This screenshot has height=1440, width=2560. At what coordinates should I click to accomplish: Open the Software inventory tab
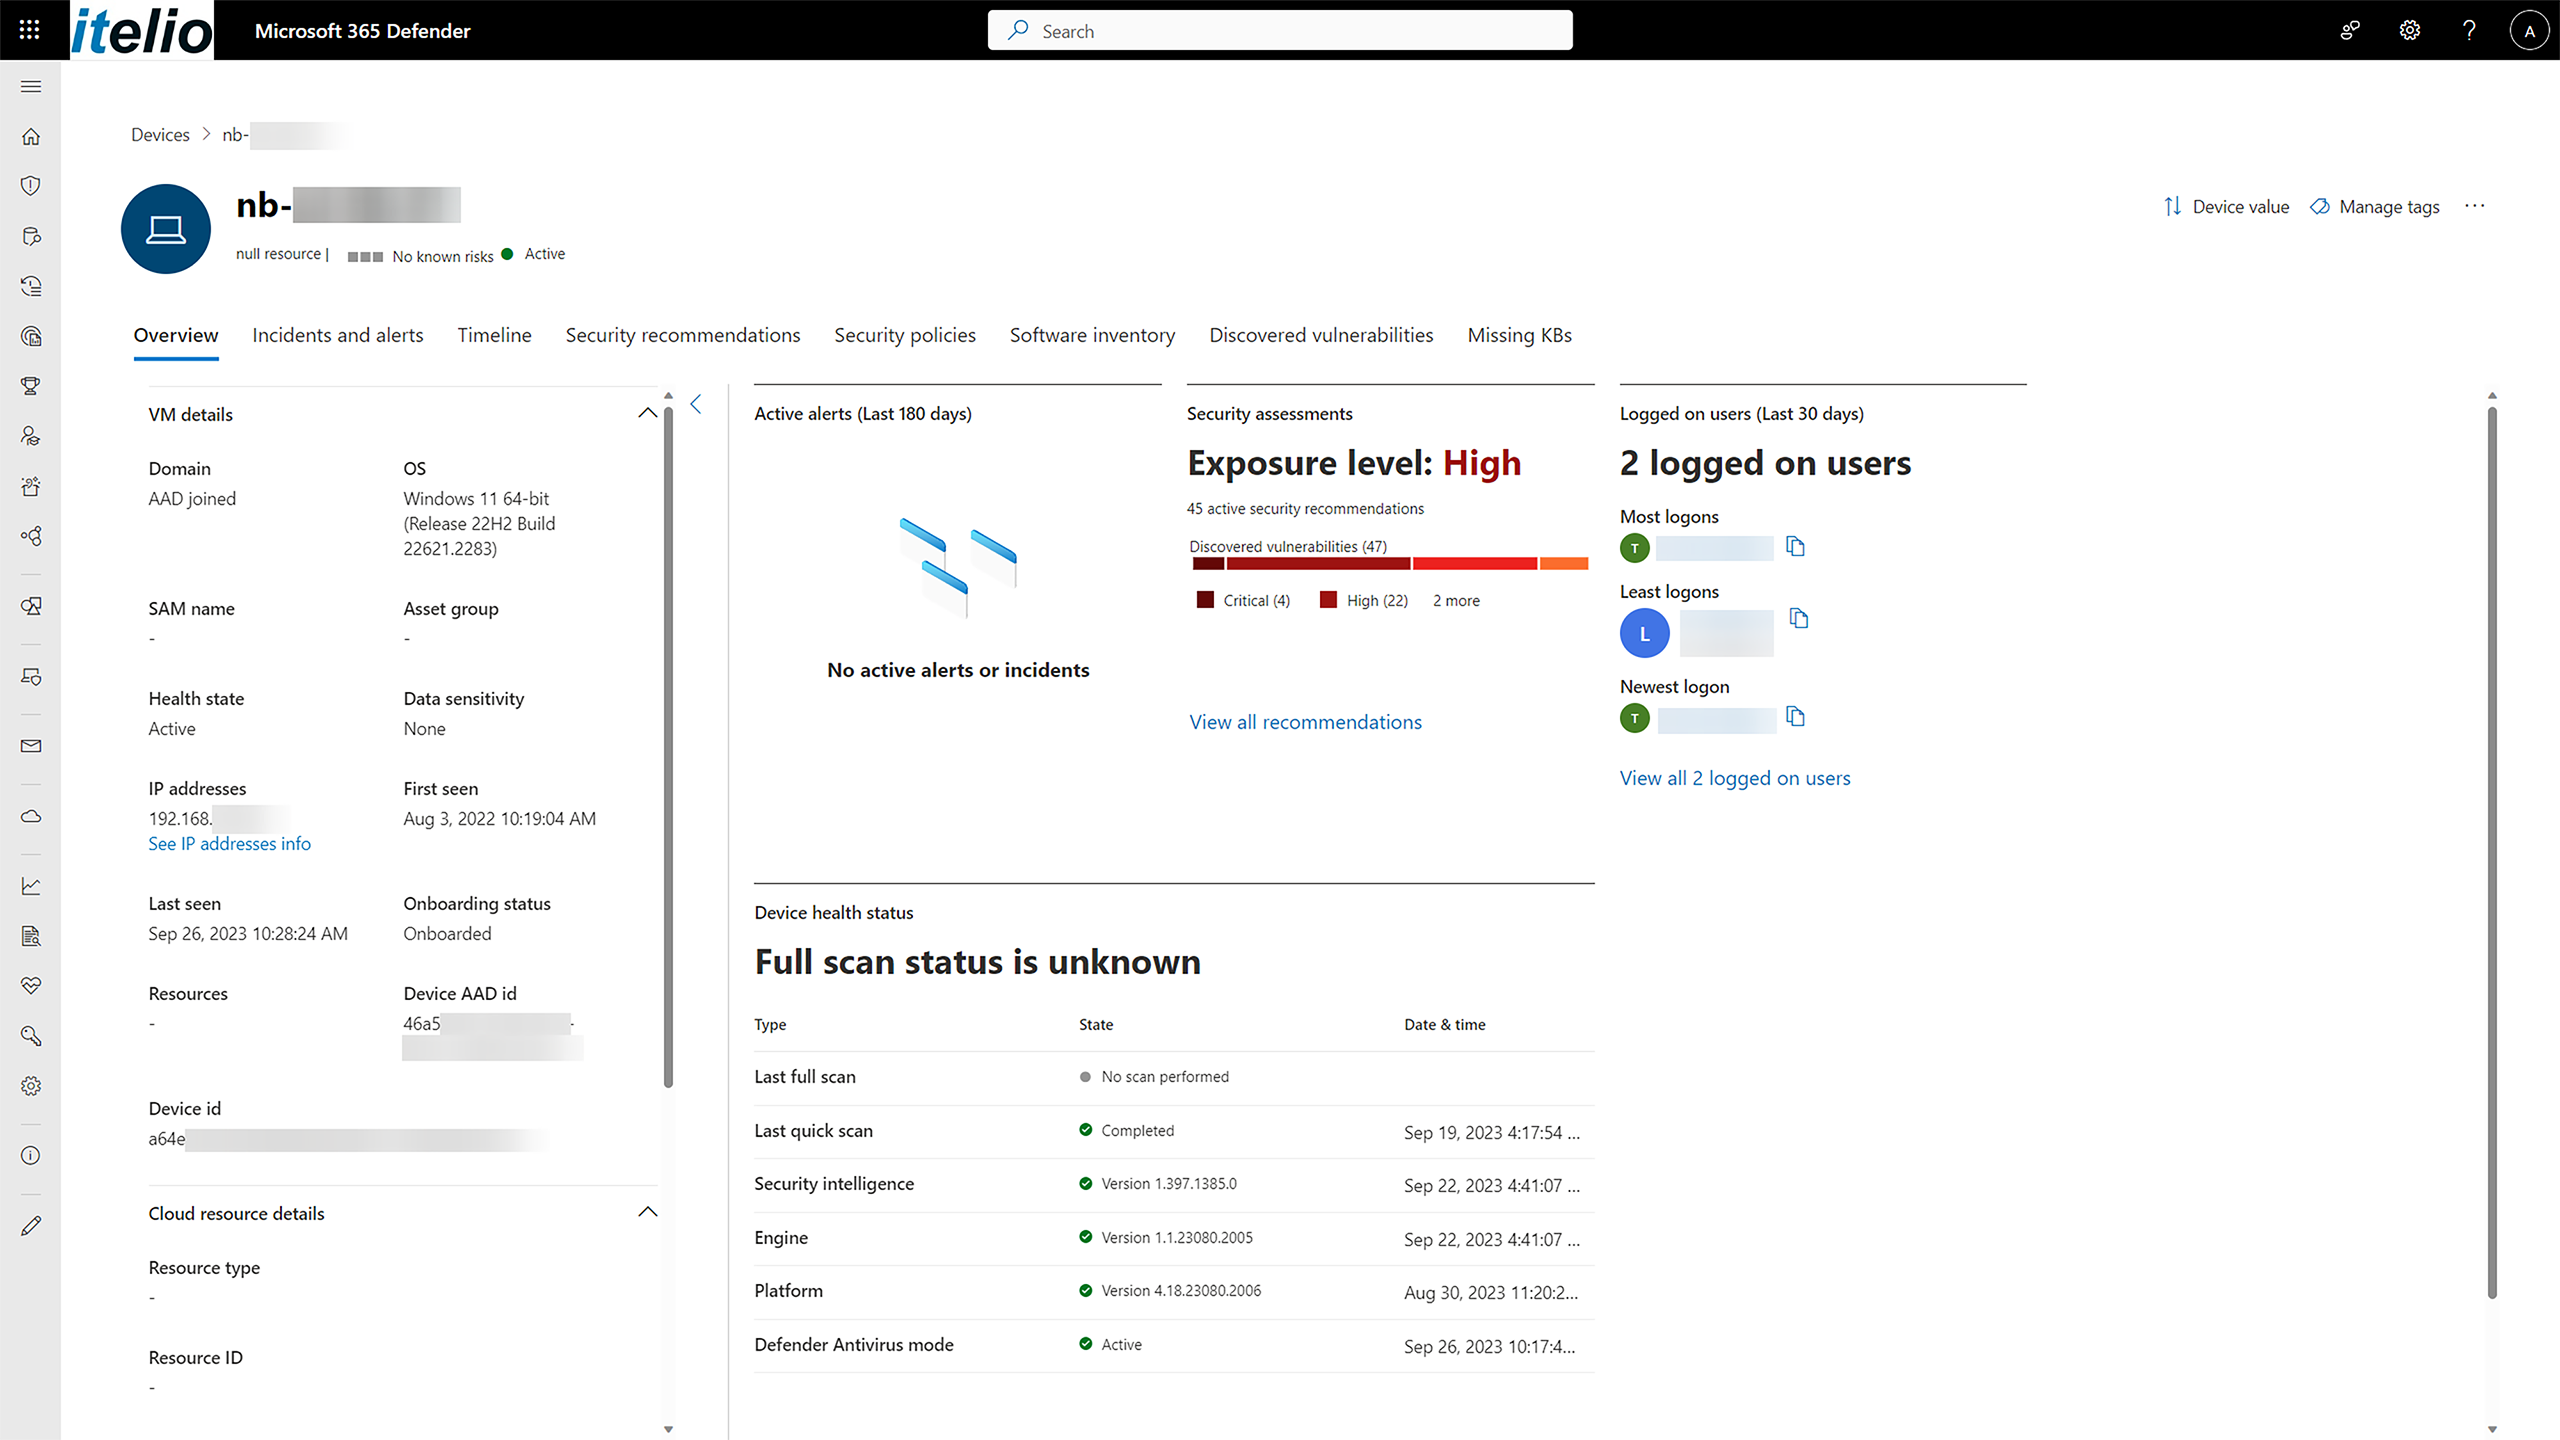point(1092,335)
